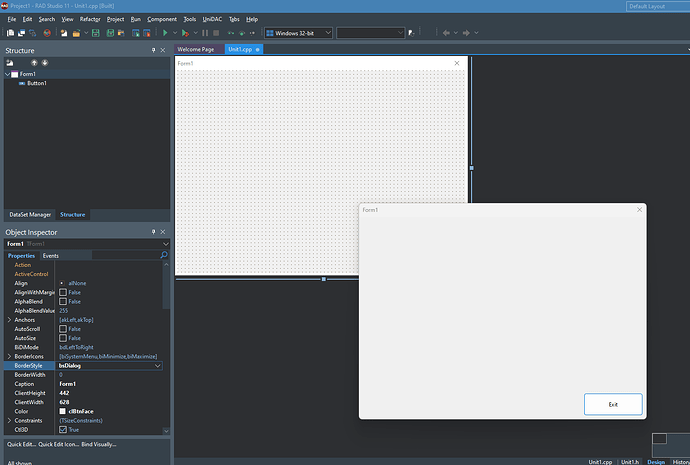Close the Structure panel
The image size is (690, 465).
coord(163,50)
